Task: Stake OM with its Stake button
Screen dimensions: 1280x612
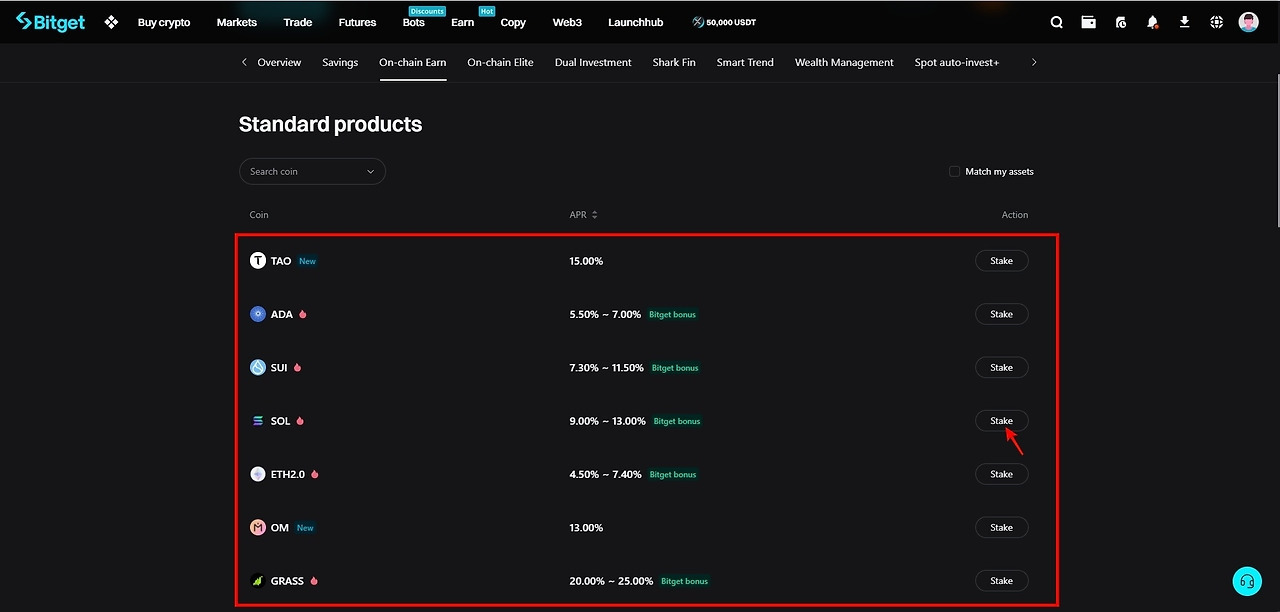Action: click(1002, 527)
